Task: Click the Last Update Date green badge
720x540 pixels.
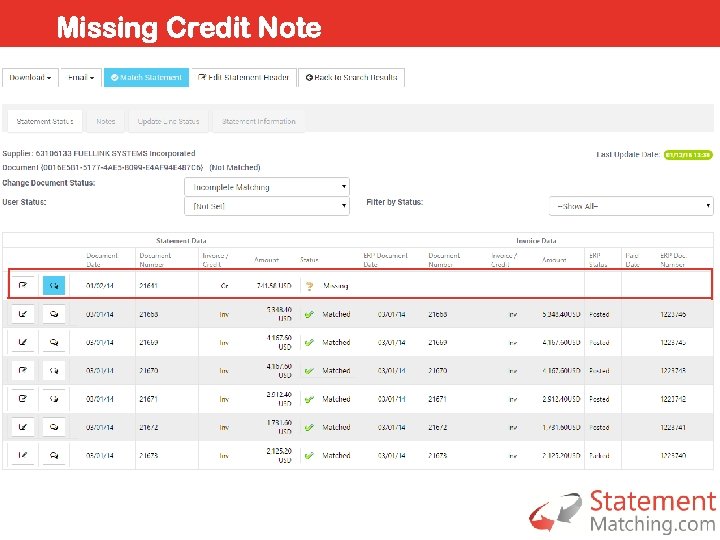Action: click(688, 155)
